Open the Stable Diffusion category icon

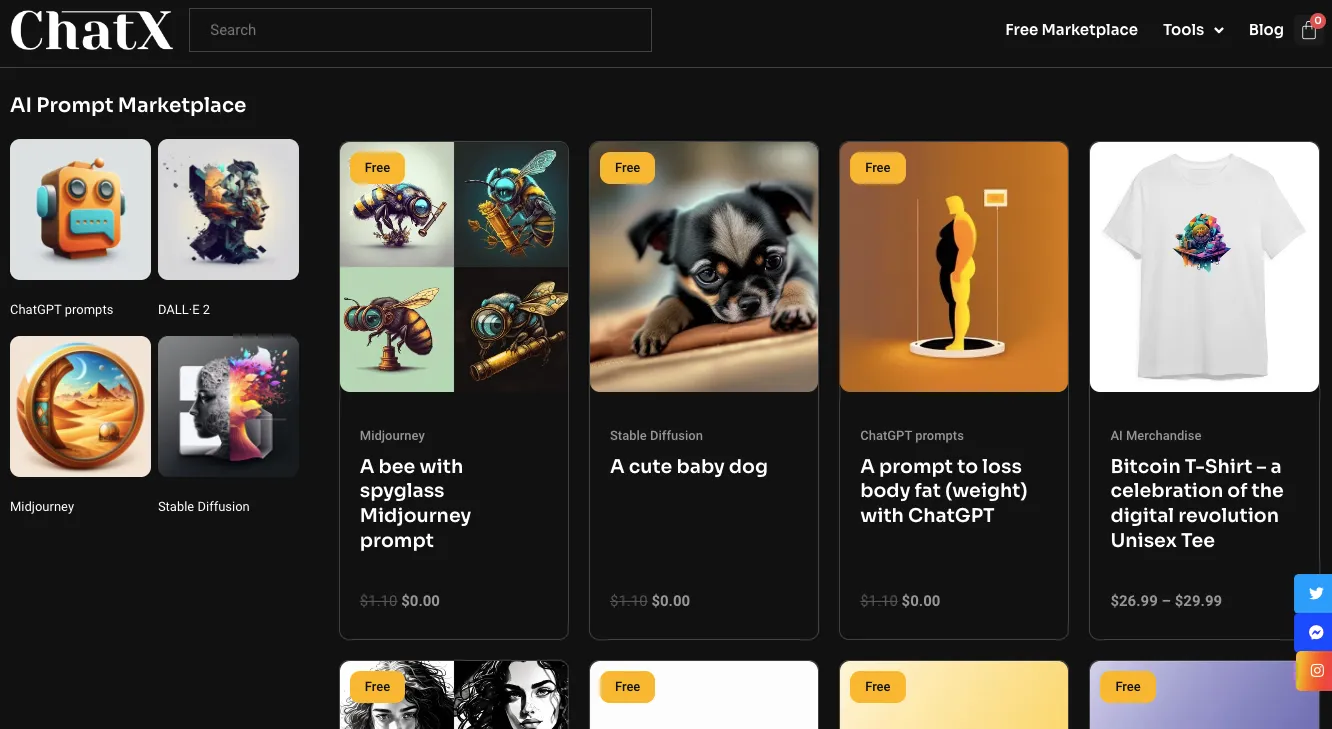[x=228, y=406]
